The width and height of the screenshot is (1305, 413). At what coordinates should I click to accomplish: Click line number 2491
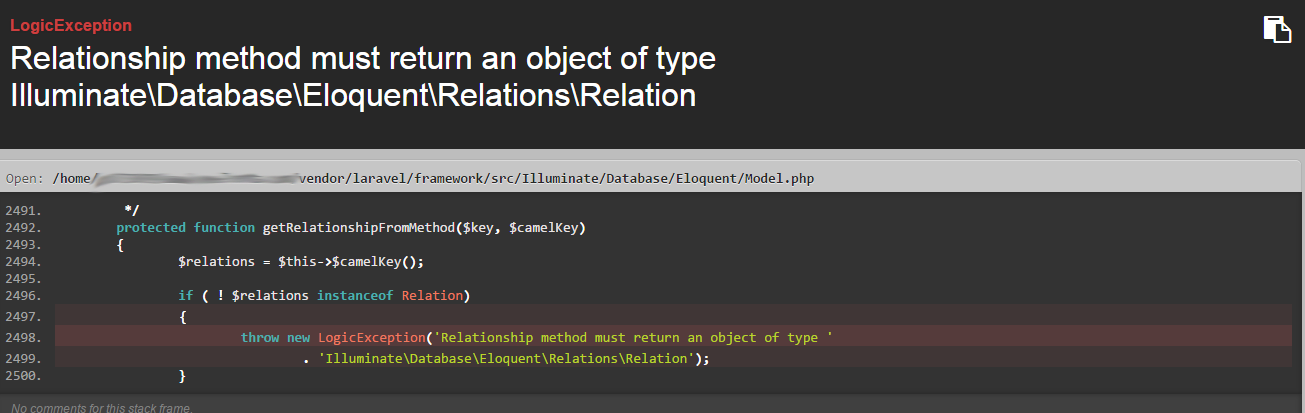point(23,211)
